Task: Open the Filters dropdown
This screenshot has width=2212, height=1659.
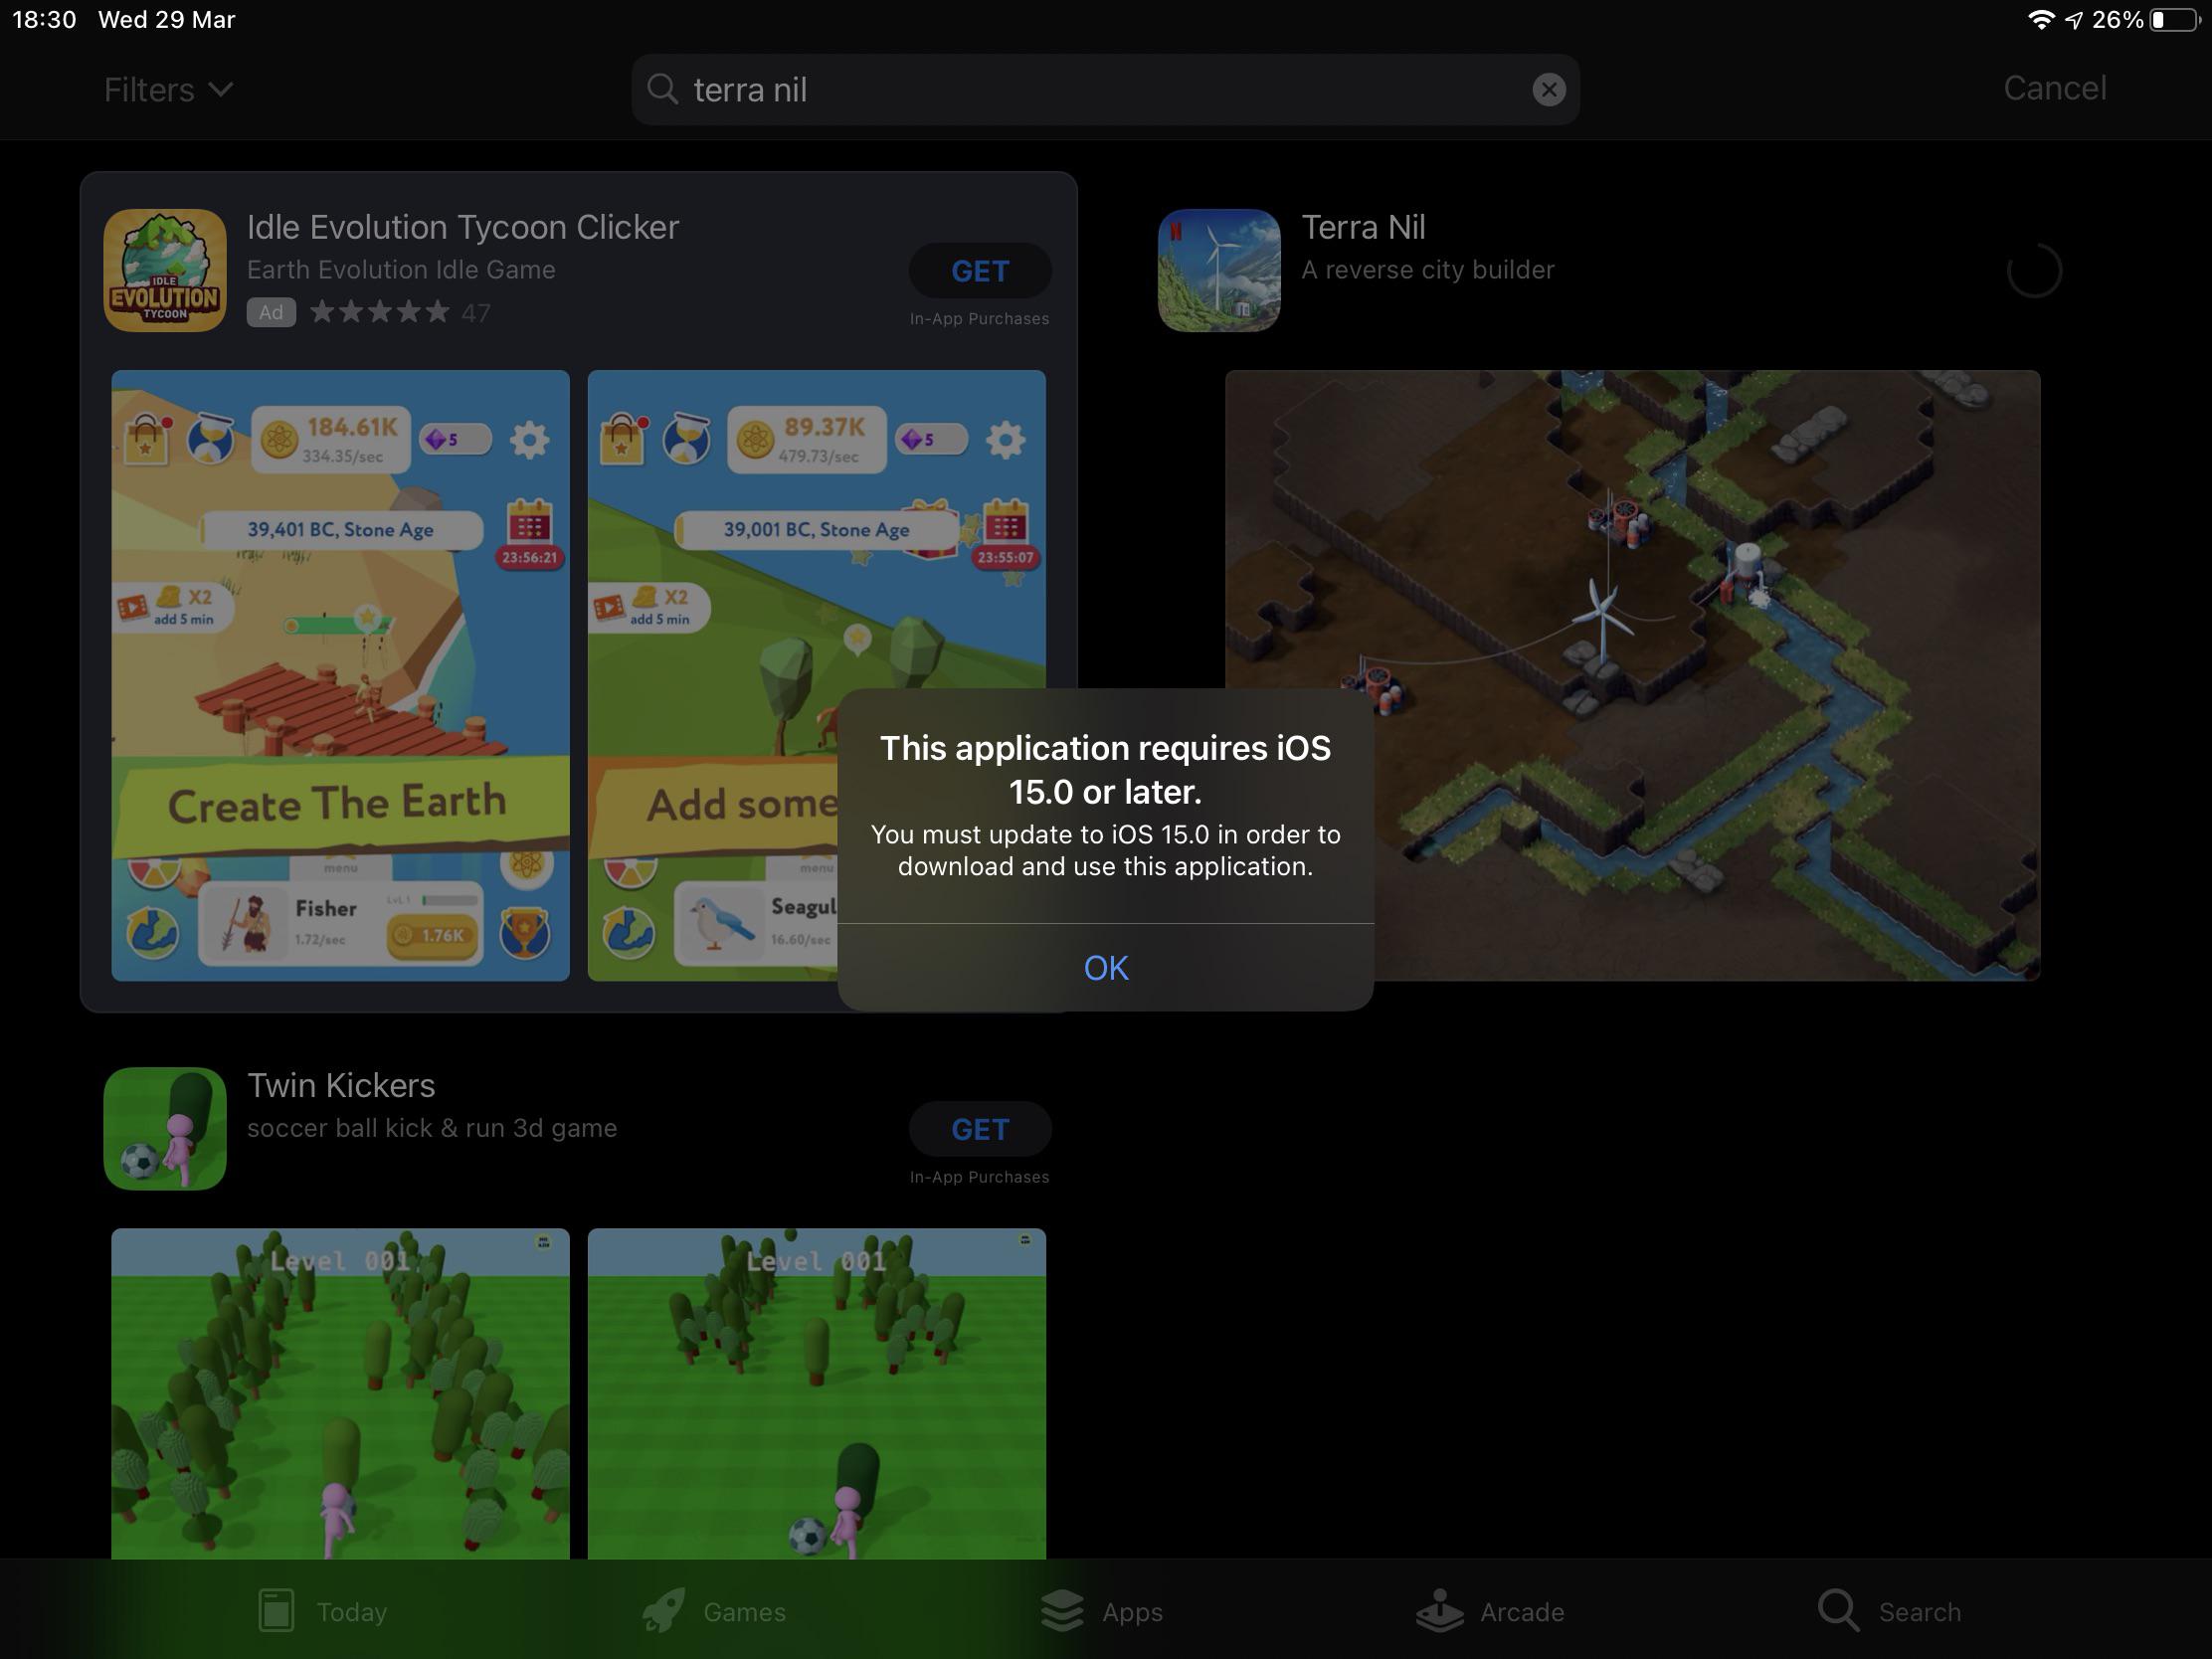Action: pyautogui.click(x=168, y=90)
